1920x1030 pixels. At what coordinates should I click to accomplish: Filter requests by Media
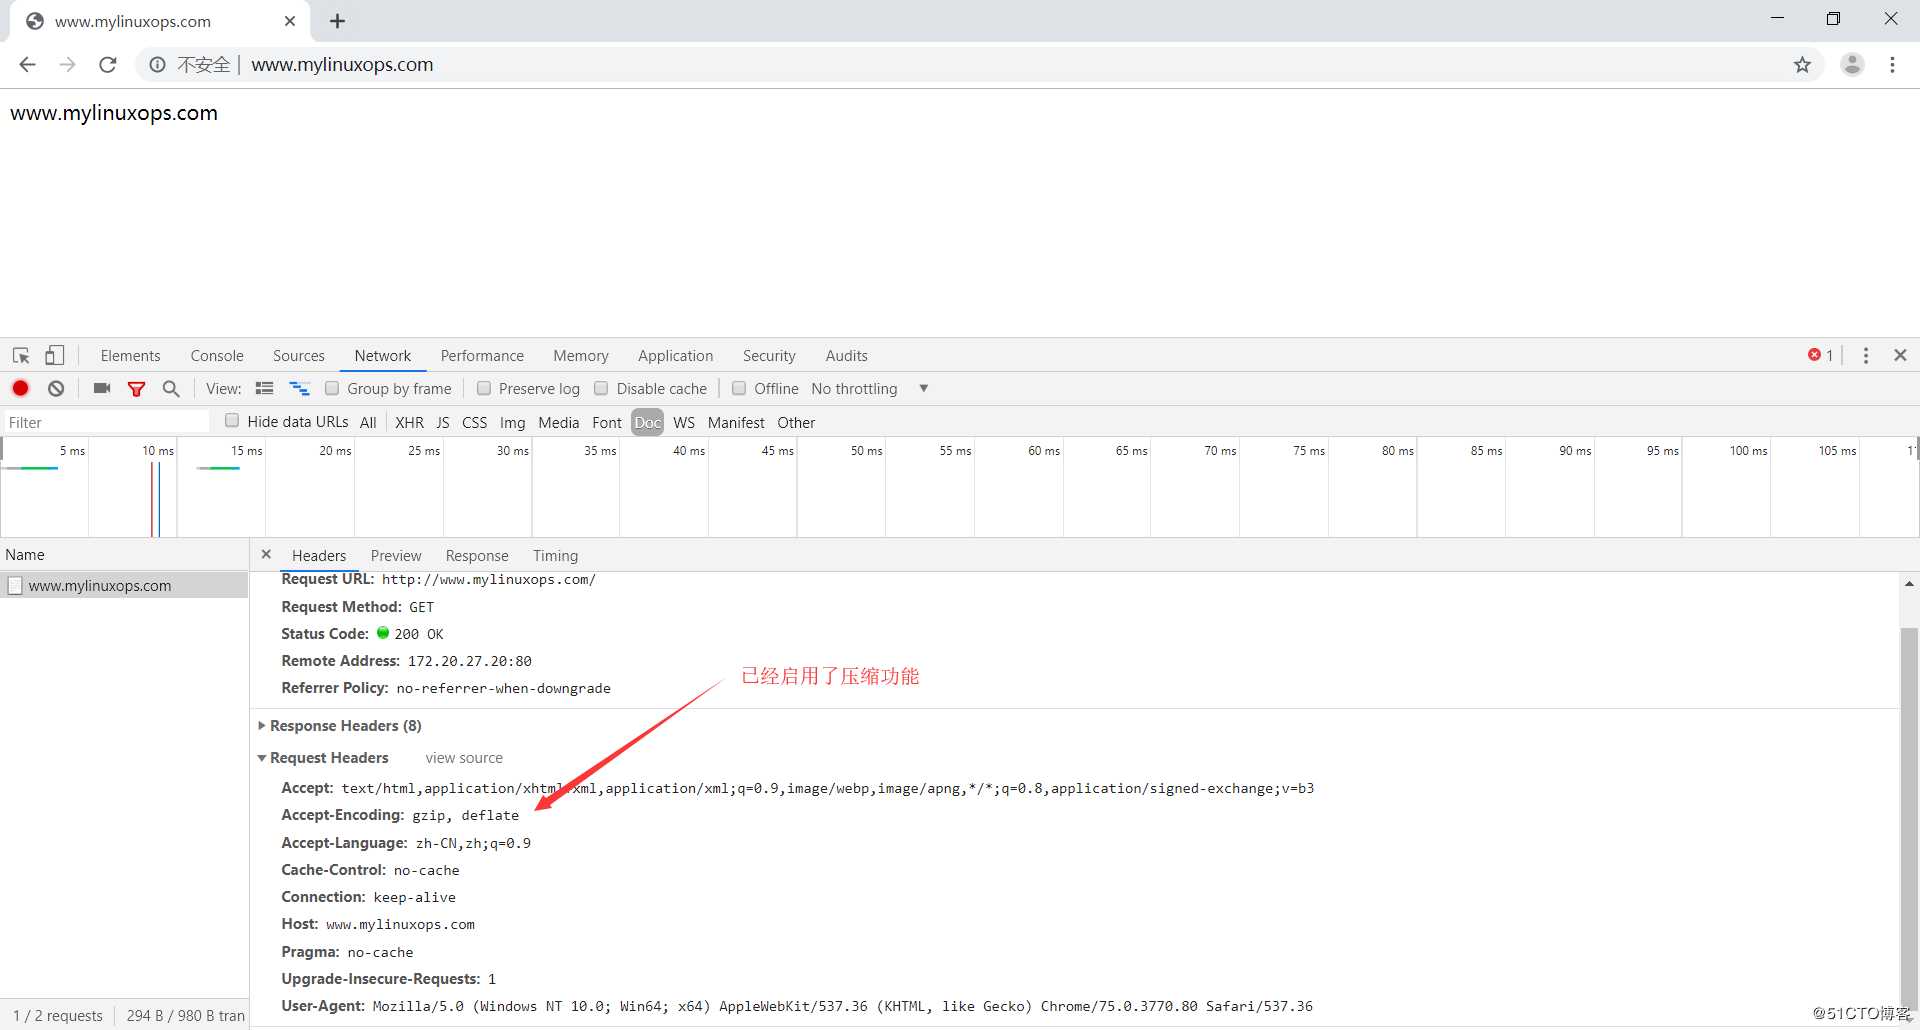point(559,423)
